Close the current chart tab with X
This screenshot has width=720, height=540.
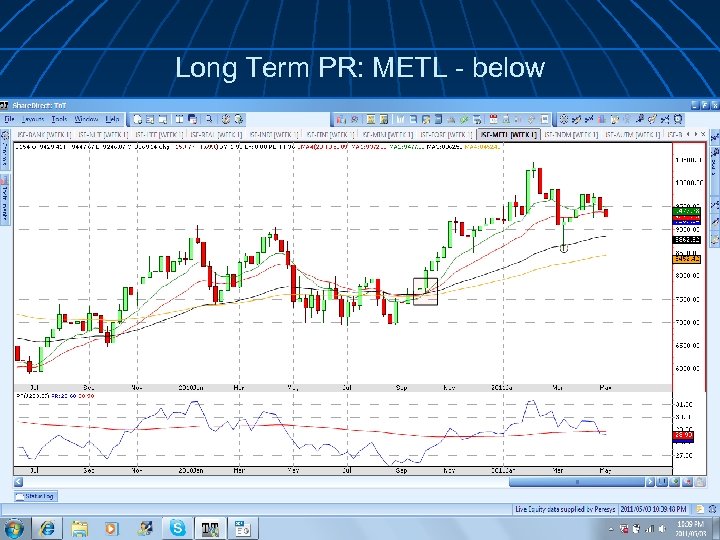[703, 134]
